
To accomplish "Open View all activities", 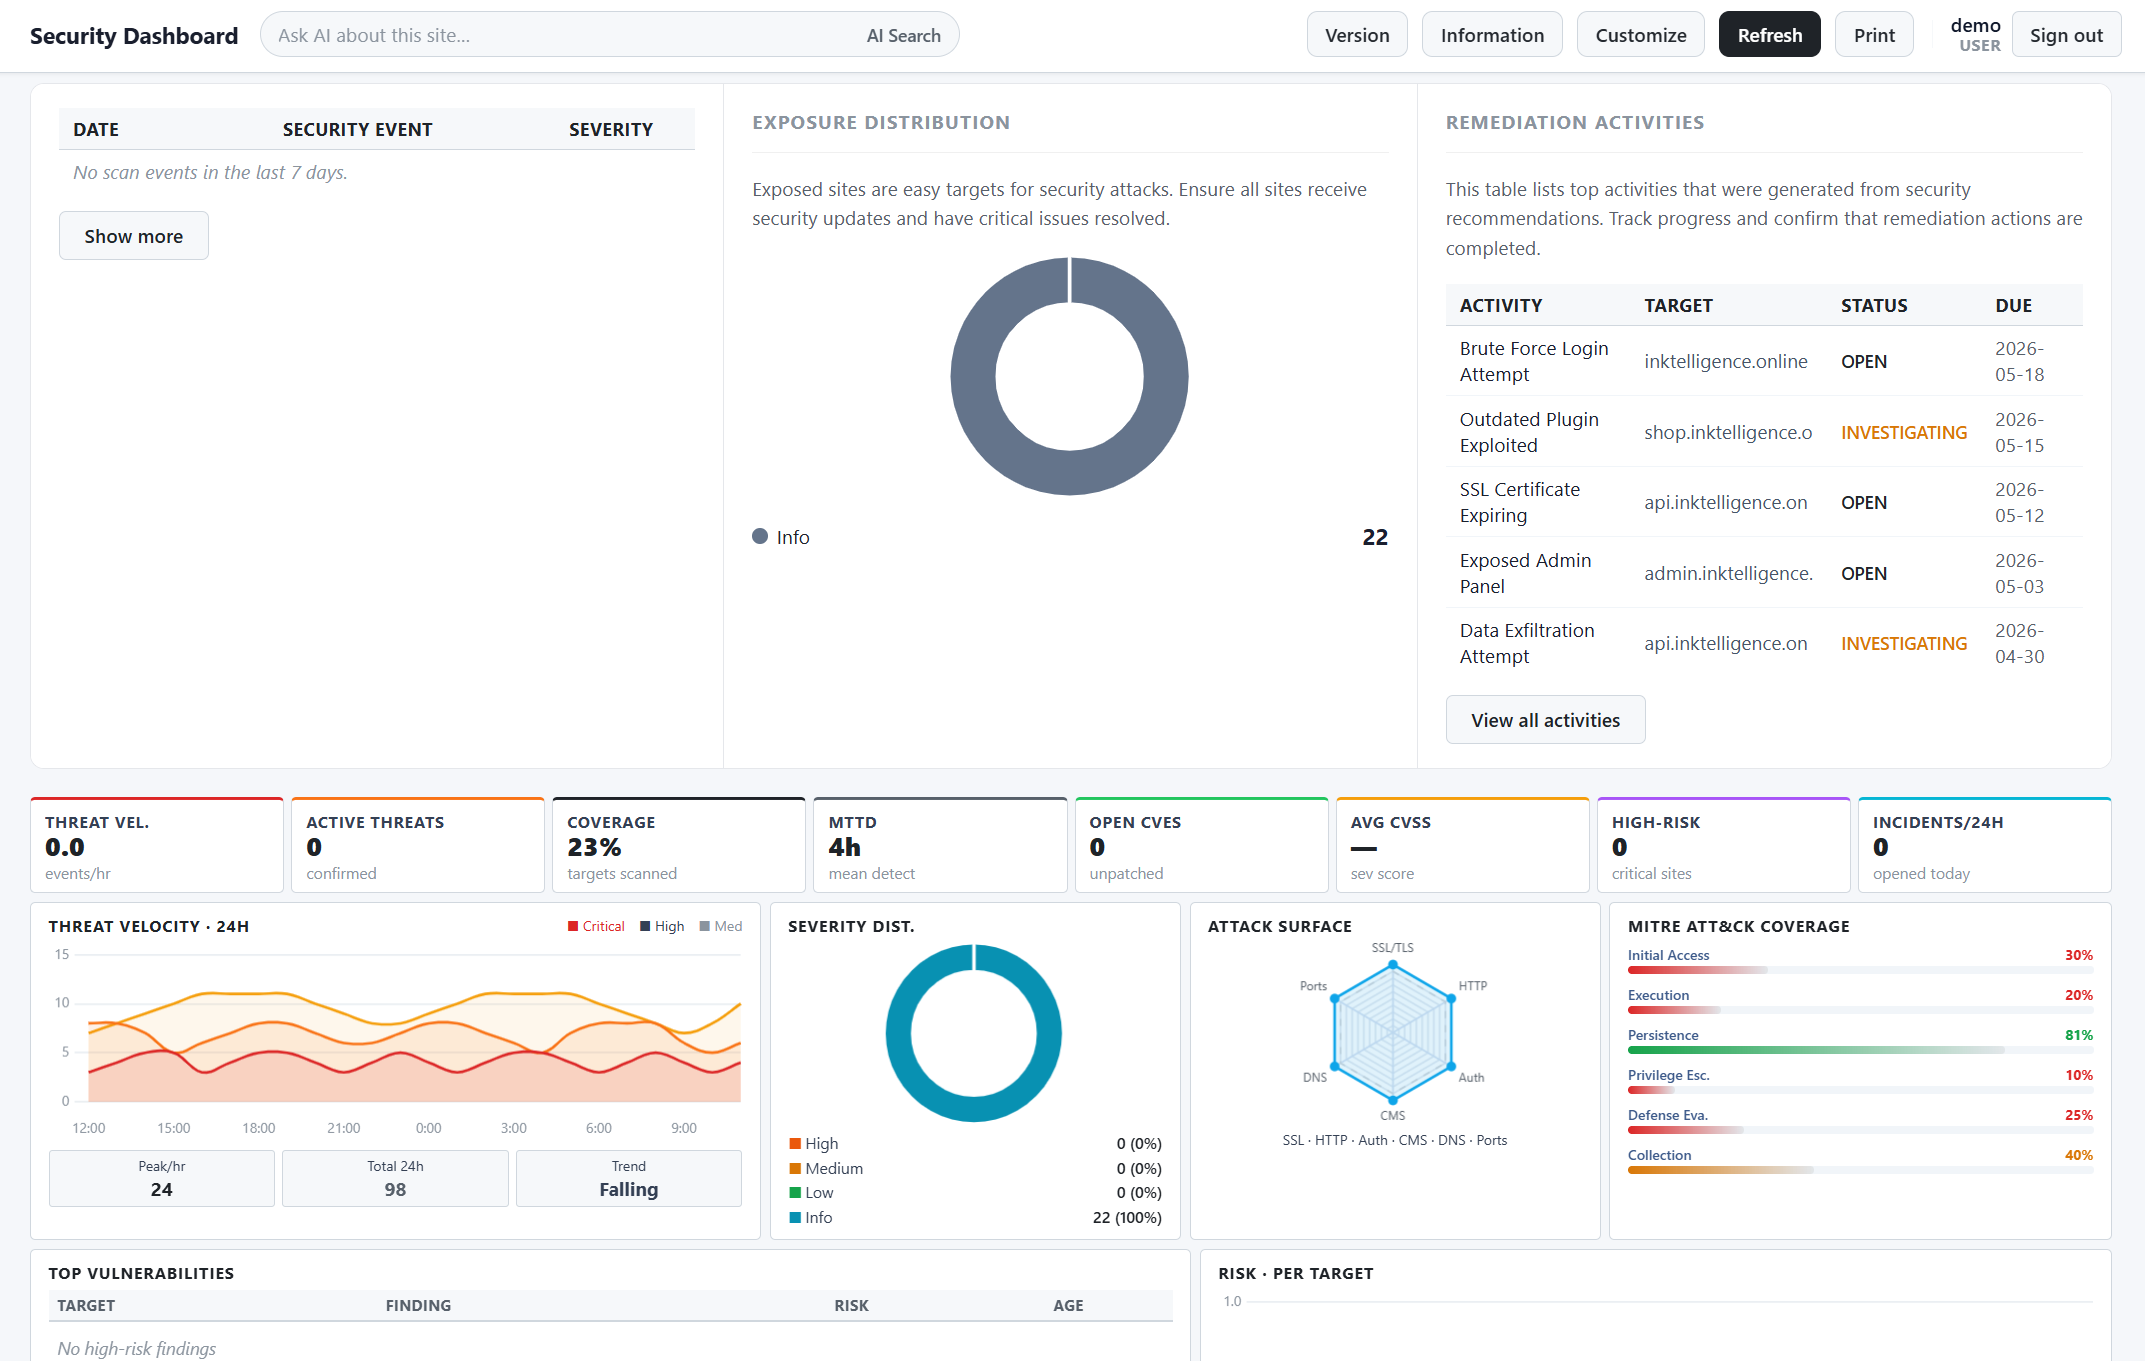I will (x=1545, y=720).
